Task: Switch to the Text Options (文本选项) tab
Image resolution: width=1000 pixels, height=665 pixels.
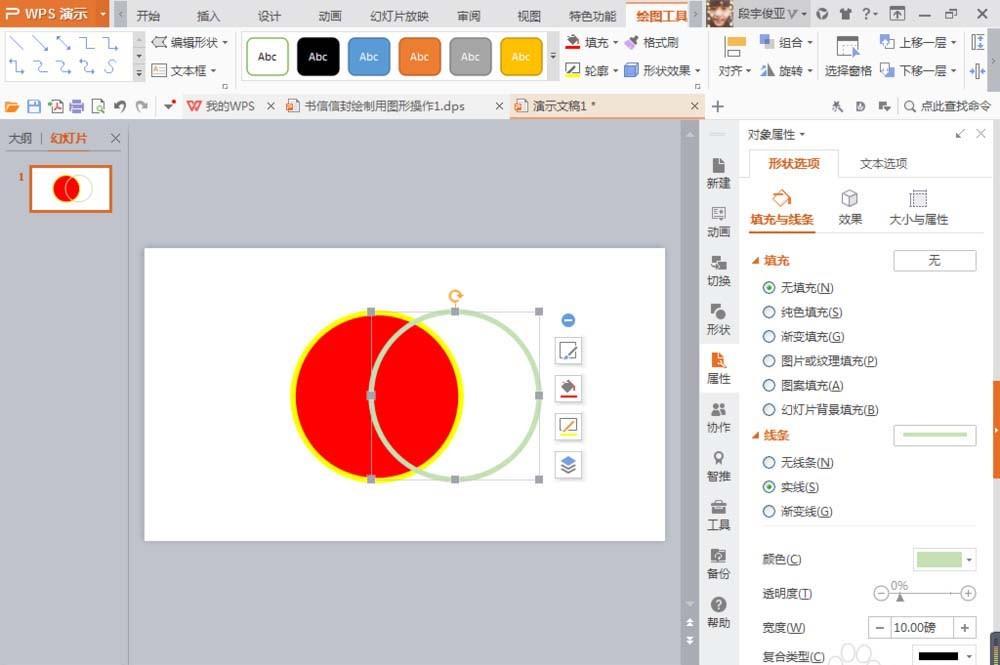Action: tap(882, 163)
